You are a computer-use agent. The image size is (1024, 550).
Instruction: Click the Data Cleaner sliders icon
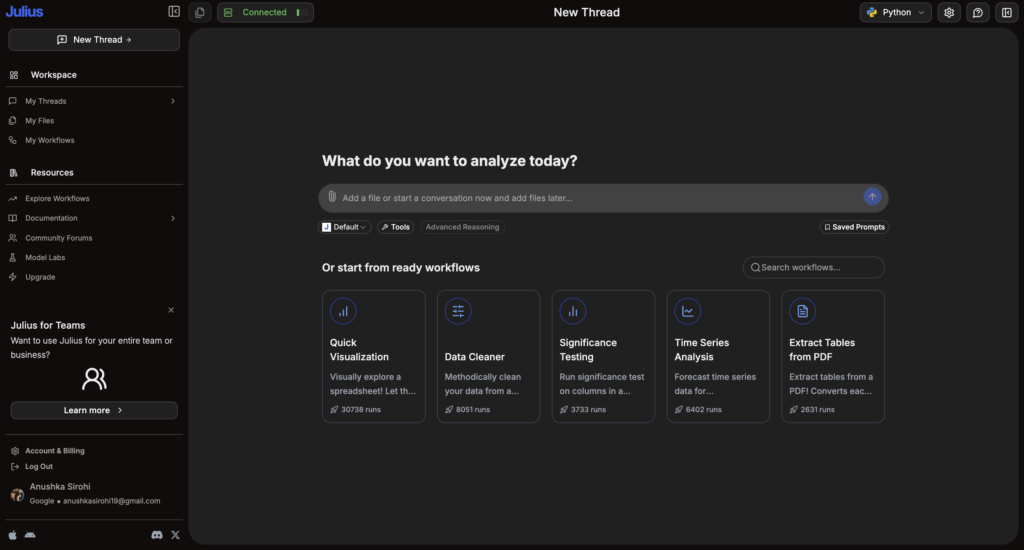[x=458, y=311]
